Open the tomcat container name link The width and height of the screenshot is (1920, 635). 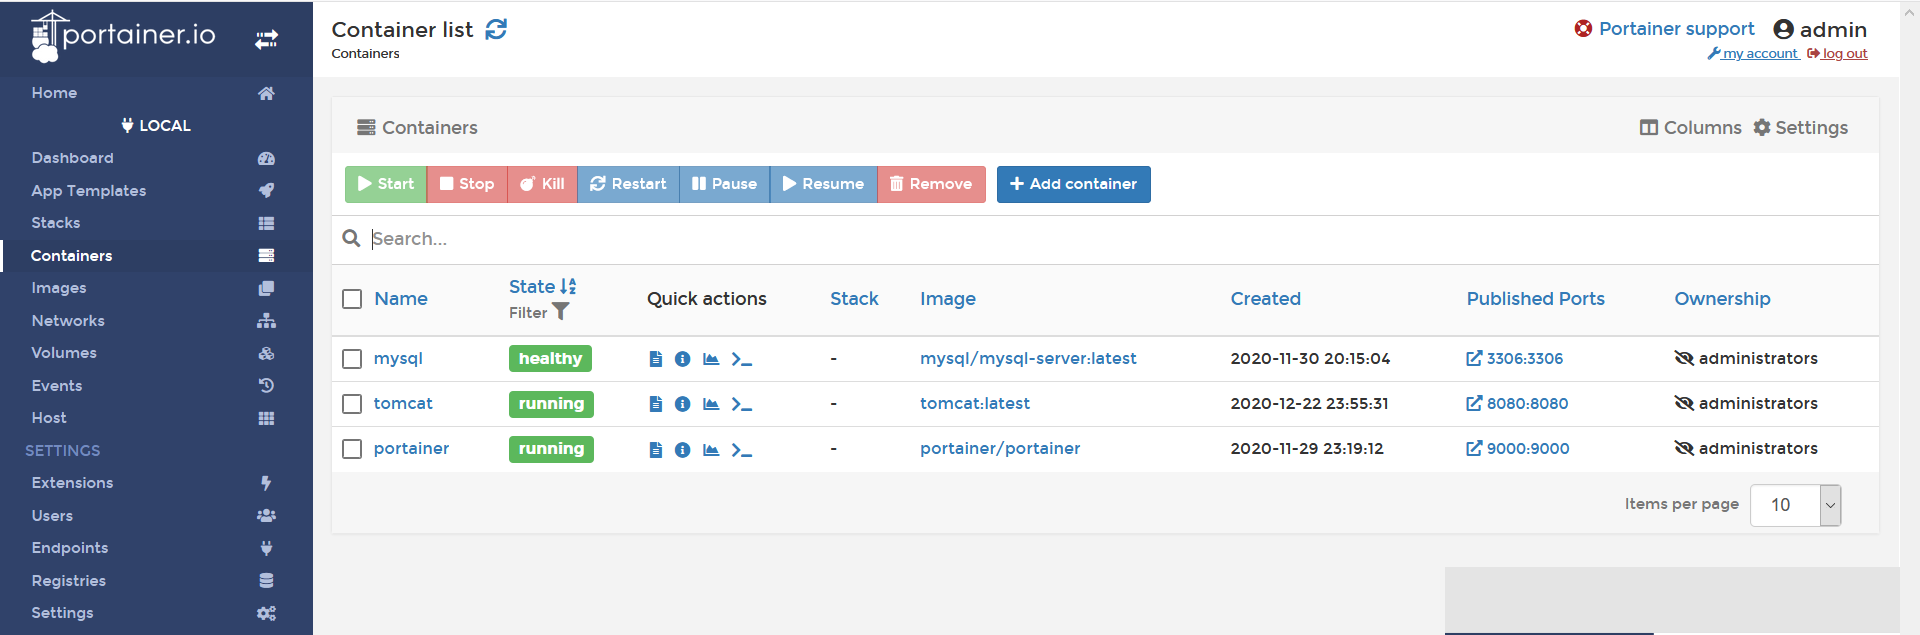click(403, 403)
